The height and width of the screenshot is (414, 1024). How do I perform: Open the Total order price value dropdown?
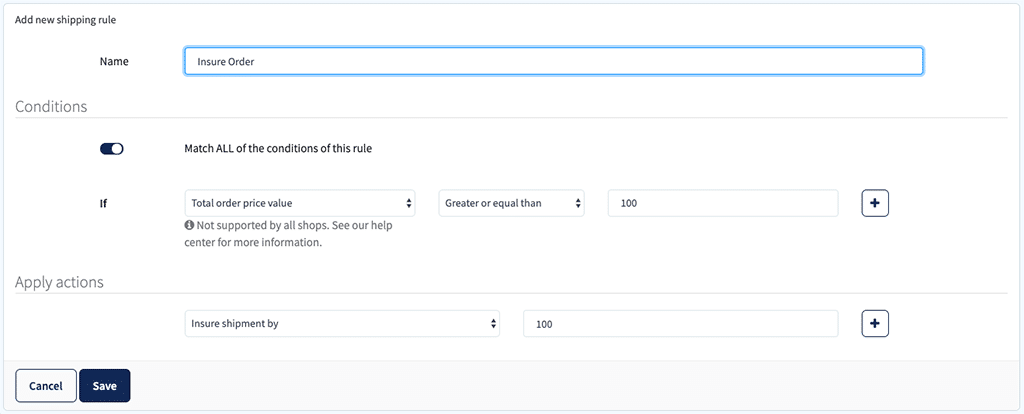300,203
